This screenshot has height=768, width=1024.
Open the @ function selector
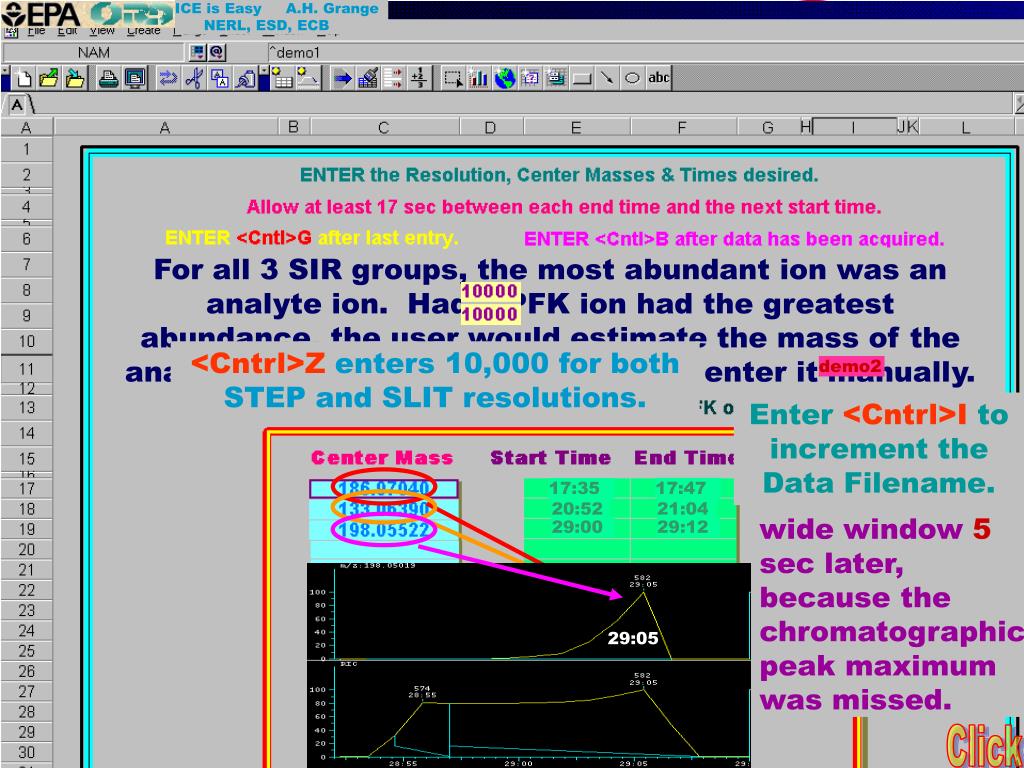pyautogui.click(x=216, y=52)
